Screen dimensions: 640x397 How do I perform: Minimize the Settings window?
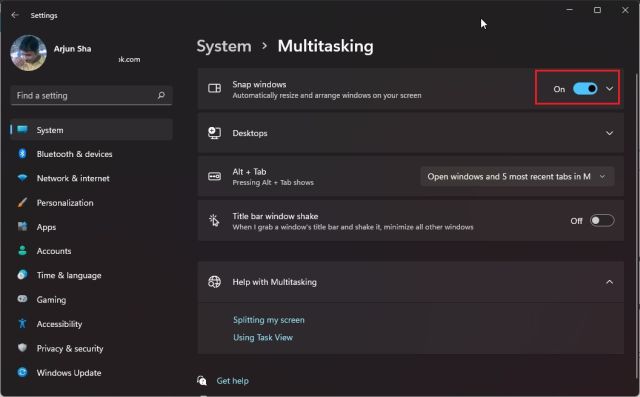[569, 10]
